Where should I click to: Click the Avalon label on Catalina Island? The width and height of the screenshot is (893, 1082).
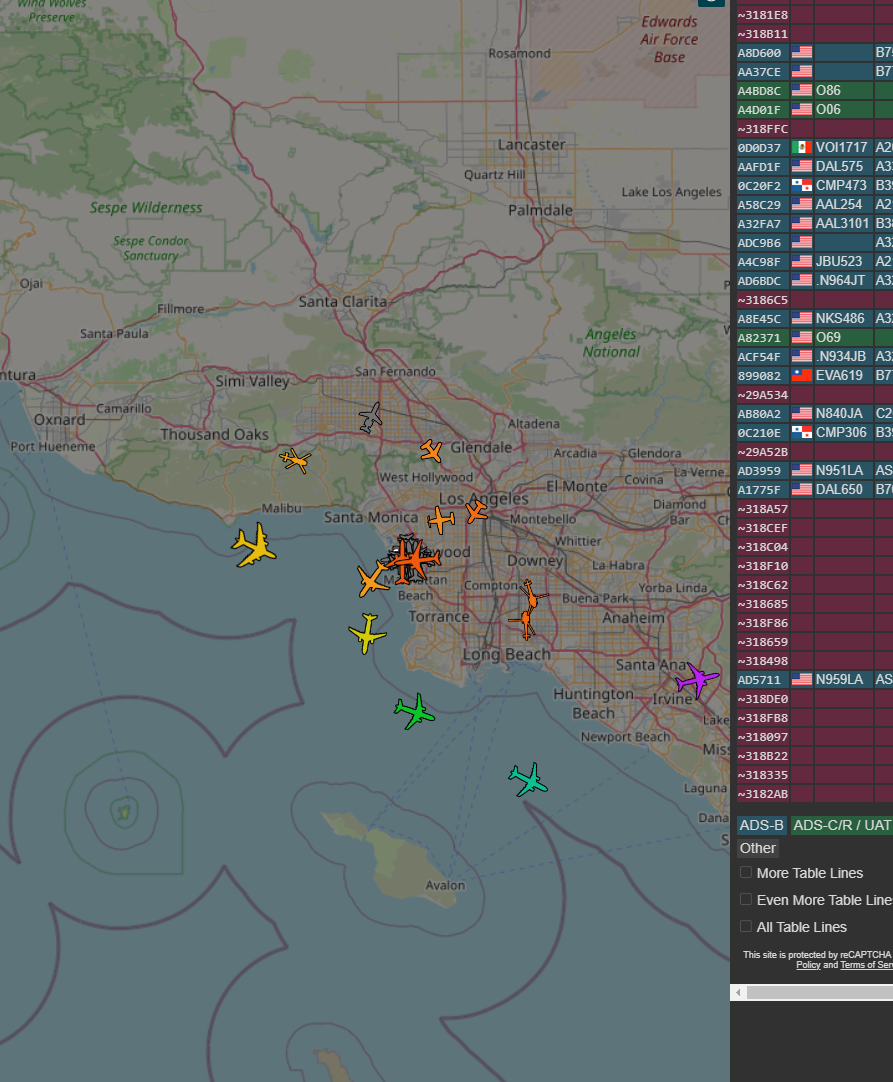click(x=445, y=885)
